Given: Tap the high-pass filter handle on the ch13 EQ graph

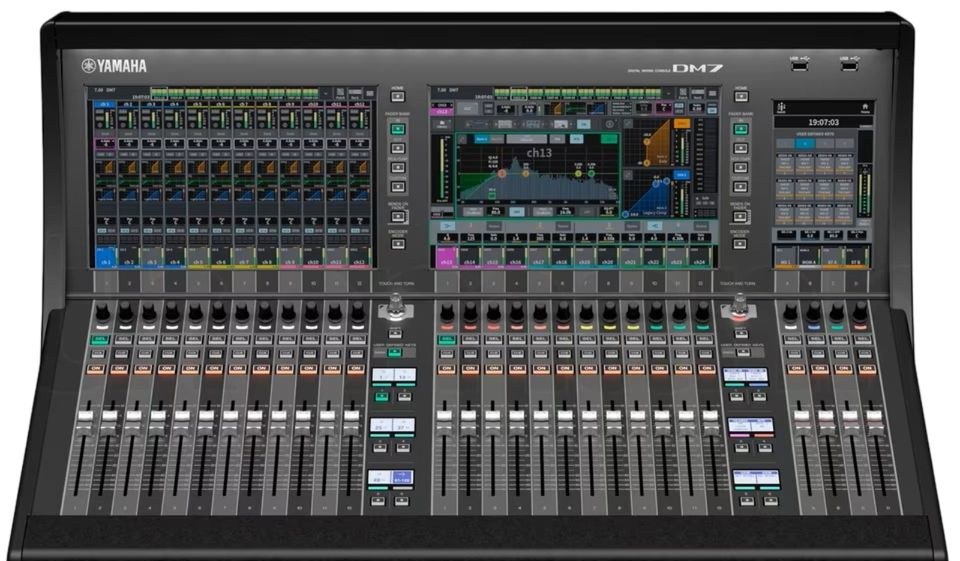Looking at the screenshot, I should pos(492,195).
